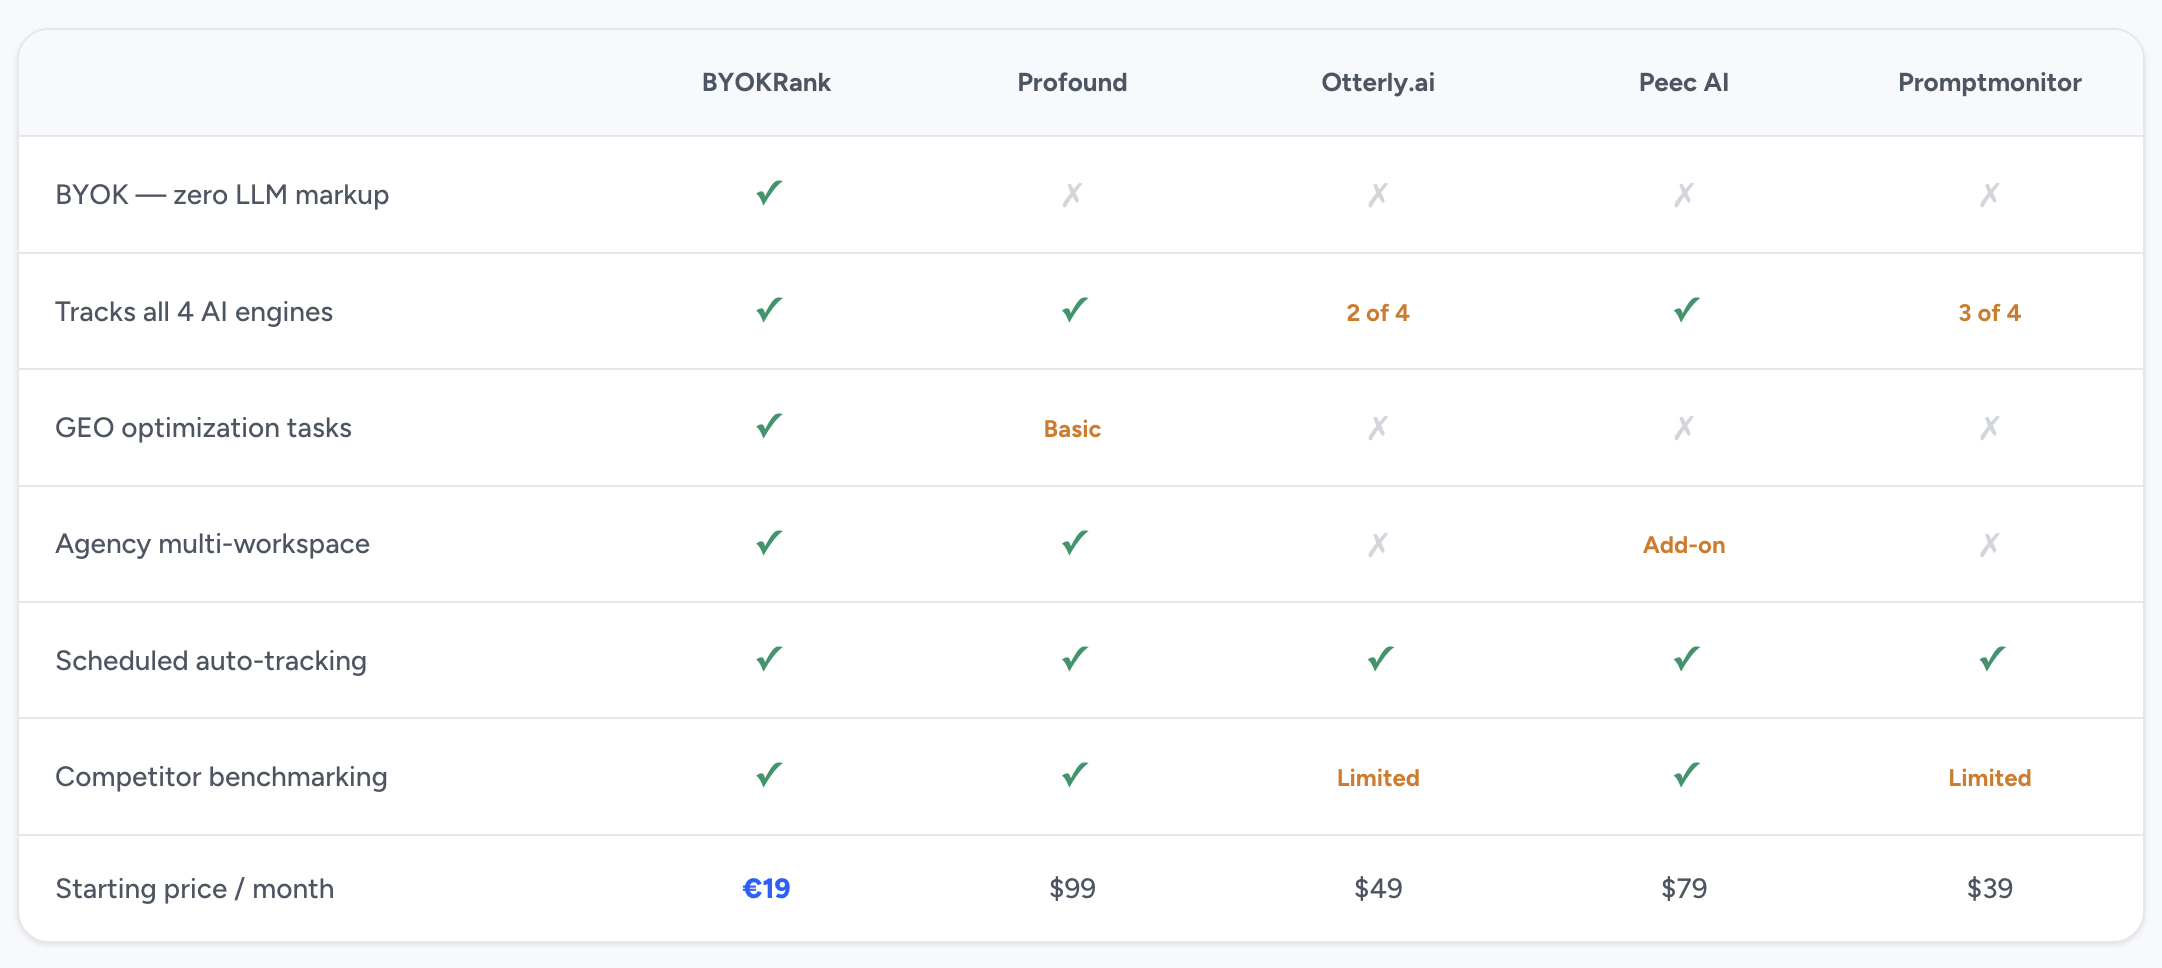Screen dimensions: 2162x968
Task: Click Promptmonitor's Limited benchmarking label
Action: [1989, 778]
